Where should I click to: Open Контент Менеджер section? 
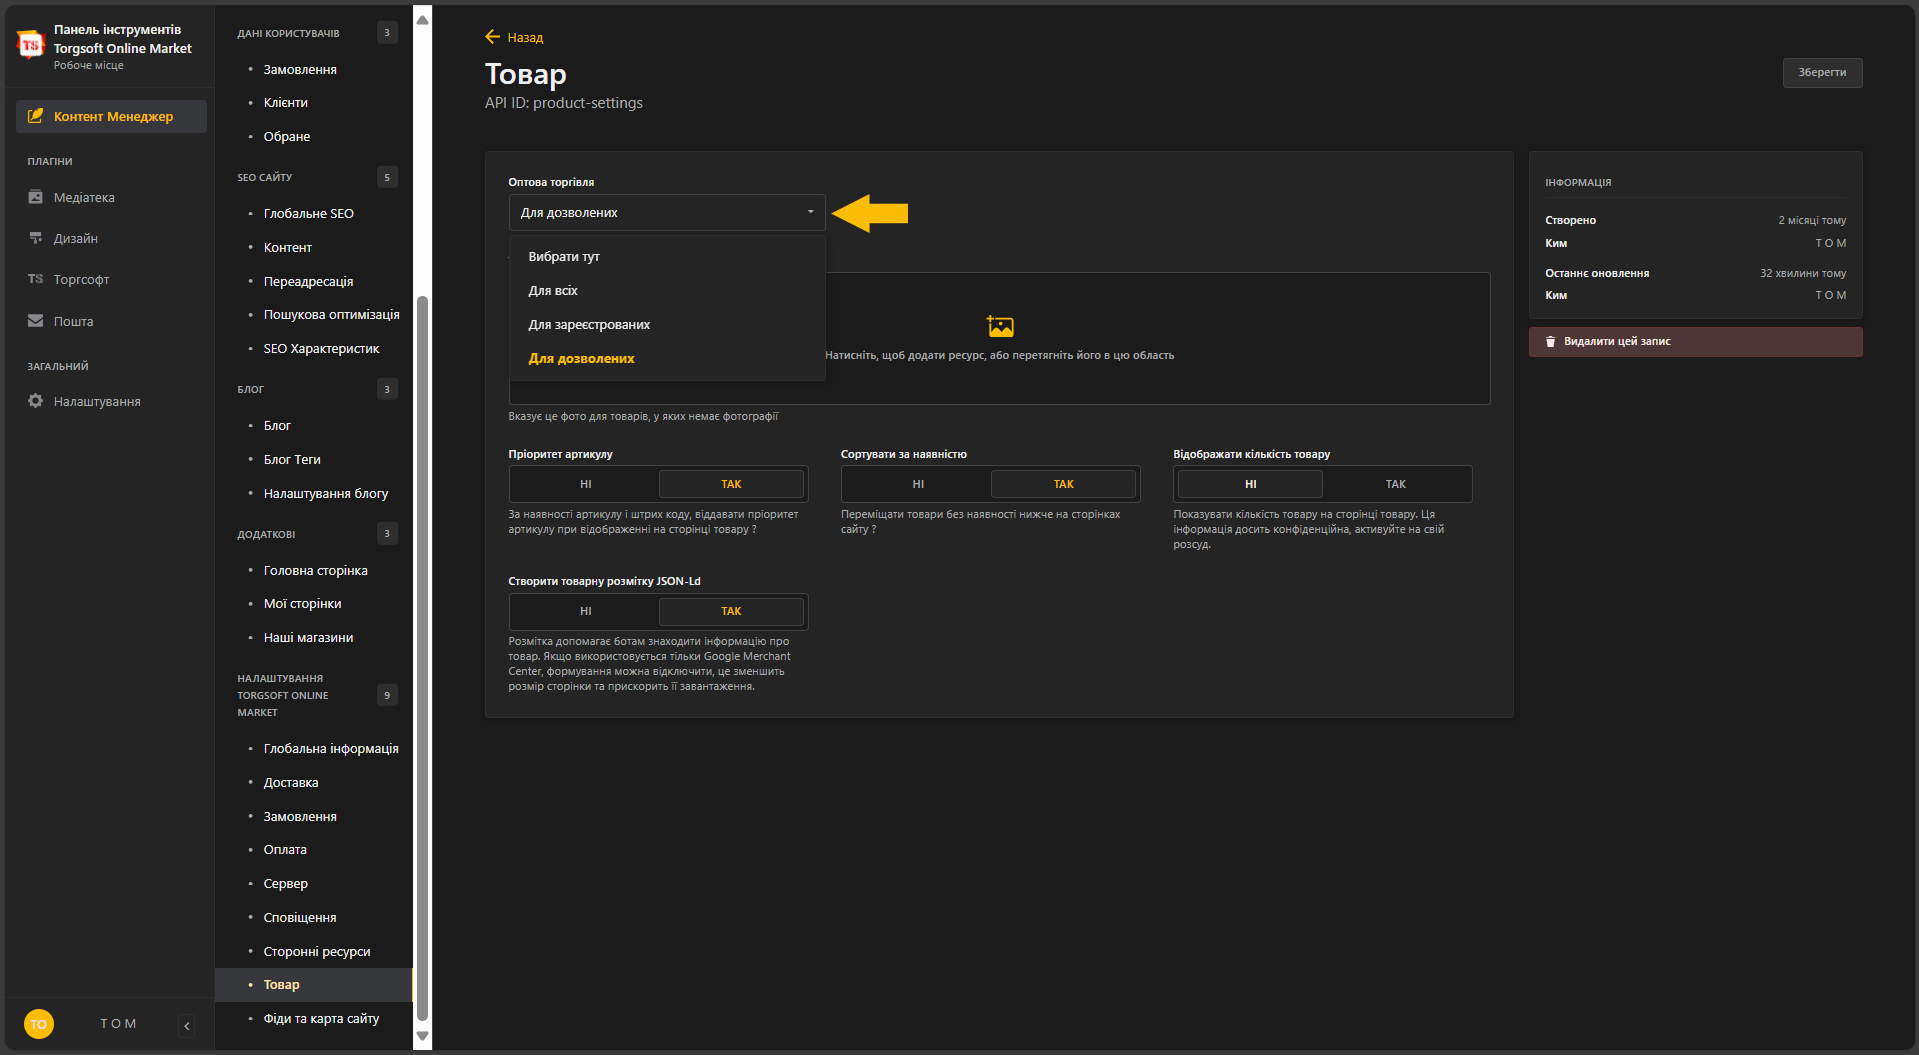click(x=111, y=116)
